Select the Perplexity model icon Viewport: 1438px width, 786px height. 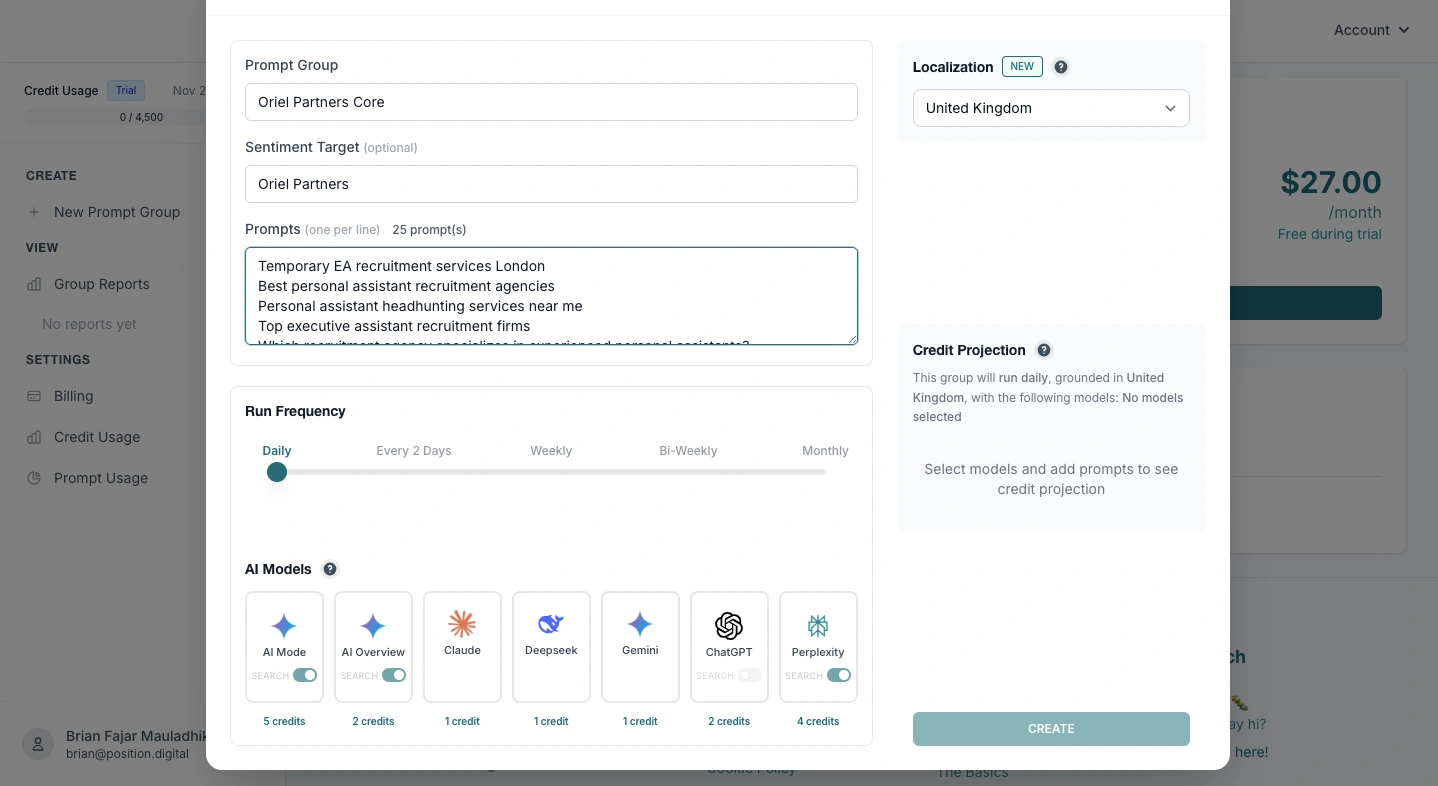[818, 626]
